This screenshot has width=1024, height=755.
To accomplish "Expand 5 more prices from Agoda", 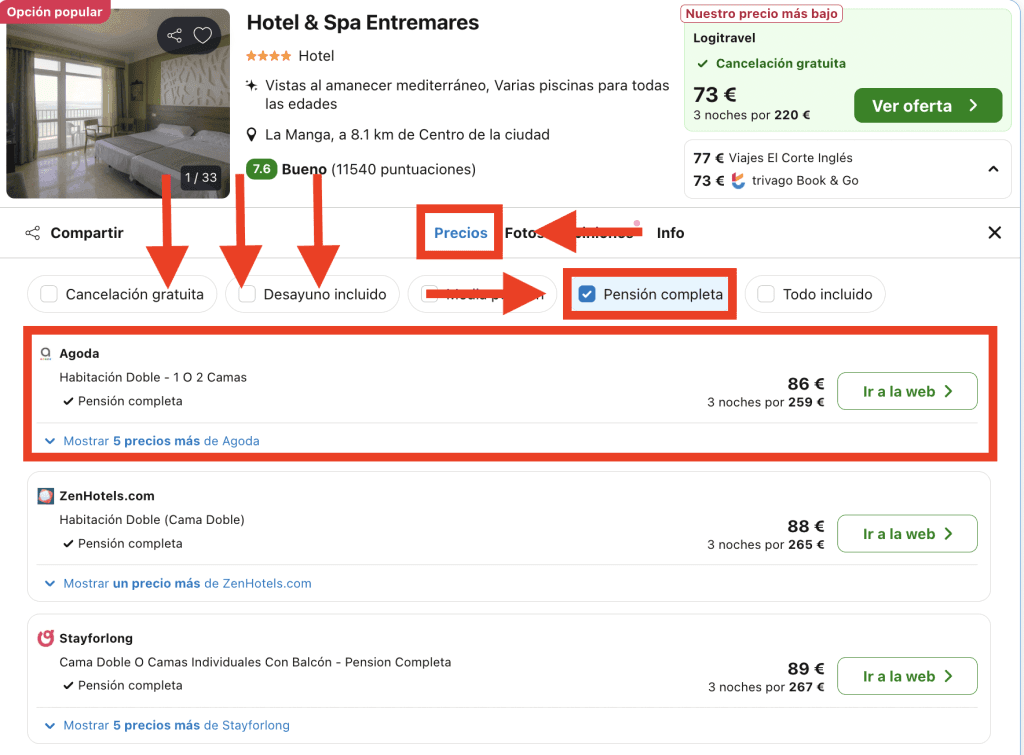I will (160, 441).
